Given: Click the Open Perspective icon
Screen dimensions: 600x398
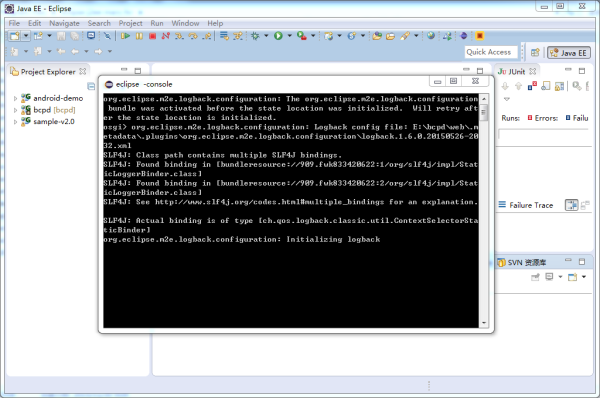Looking at the screenshot, I should pyautogui.click(x=535, y=52).
